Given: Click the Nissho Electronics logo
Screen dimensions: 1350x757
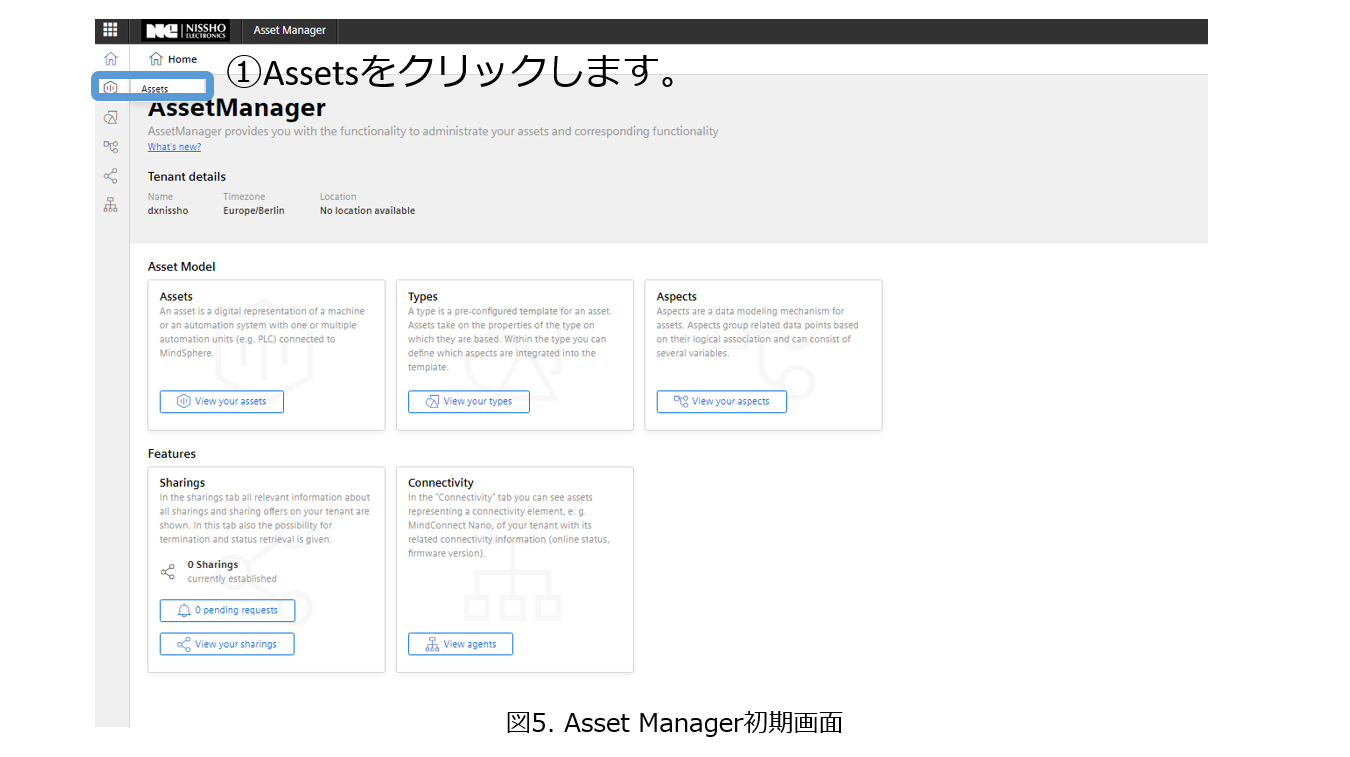Looking at the screenshot, I should click(x=186, y=30).
